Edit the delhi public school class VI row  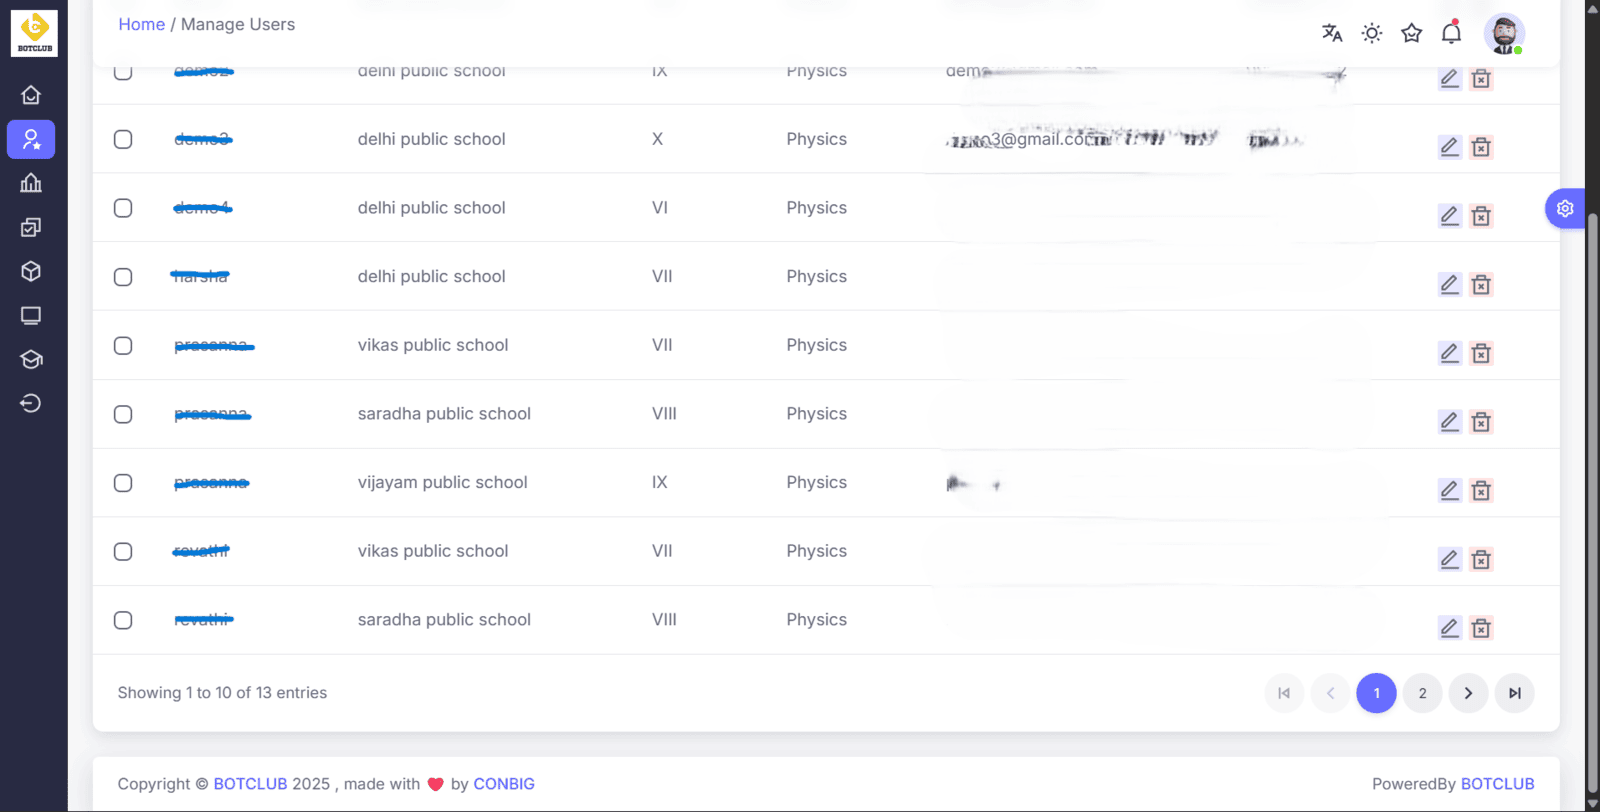tap(1449, 216)
